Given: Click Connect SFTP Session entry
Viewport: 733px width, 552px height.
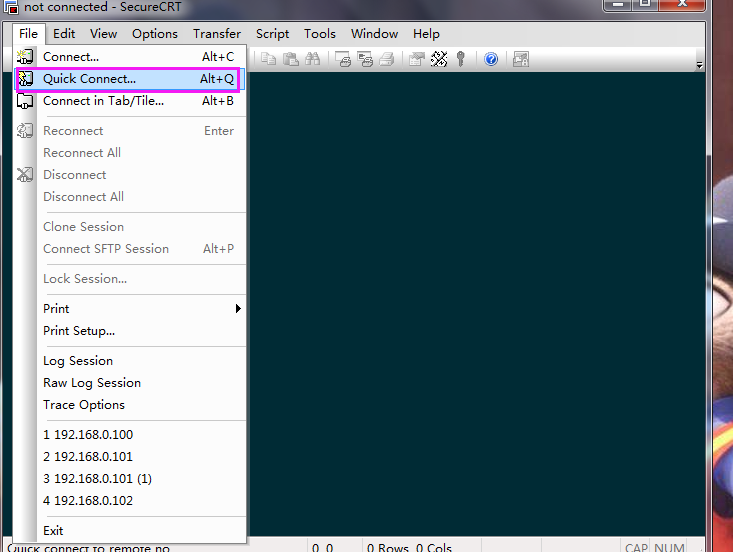Looking at the screenshot, I should pyautogui.click(x=129, y=249).
